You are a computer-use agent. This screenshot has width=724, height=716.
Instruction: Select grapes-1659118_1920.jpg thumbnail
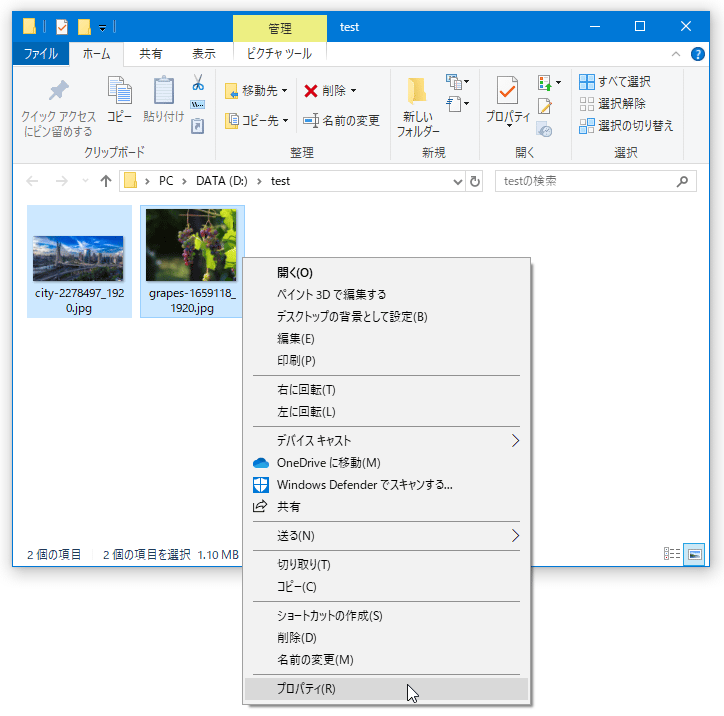tap(192, 262)
